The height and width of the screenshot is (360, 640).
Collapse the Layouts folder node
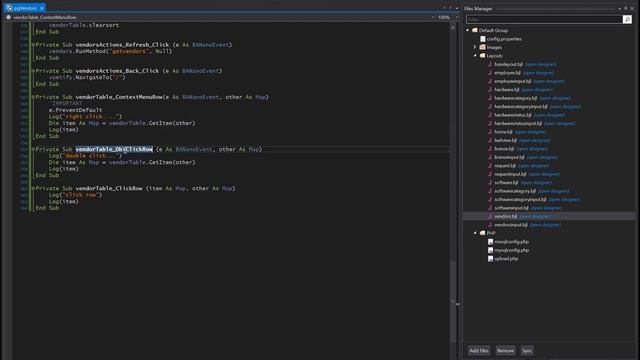tap(475, 56)
